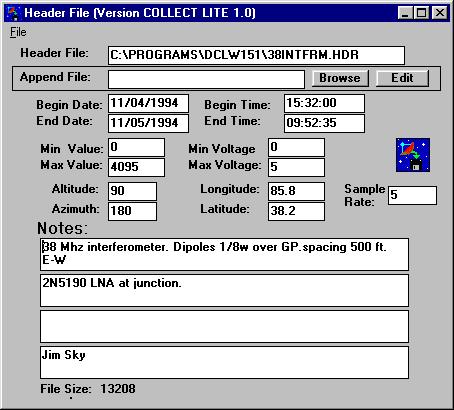Viewport: 454px width, 410px height.
Task: Click the radio telescope save icon
Action: click(x=413, y=155)
